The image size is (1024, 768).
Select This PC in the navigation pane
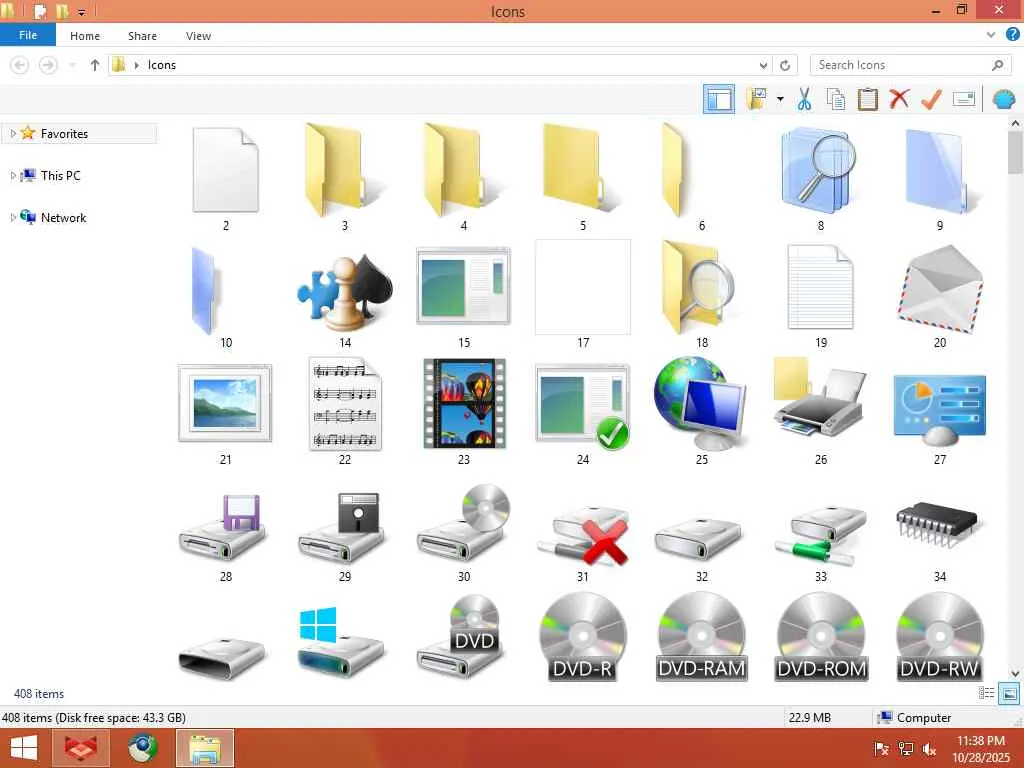pyautogui.click(x=60, y=176)
